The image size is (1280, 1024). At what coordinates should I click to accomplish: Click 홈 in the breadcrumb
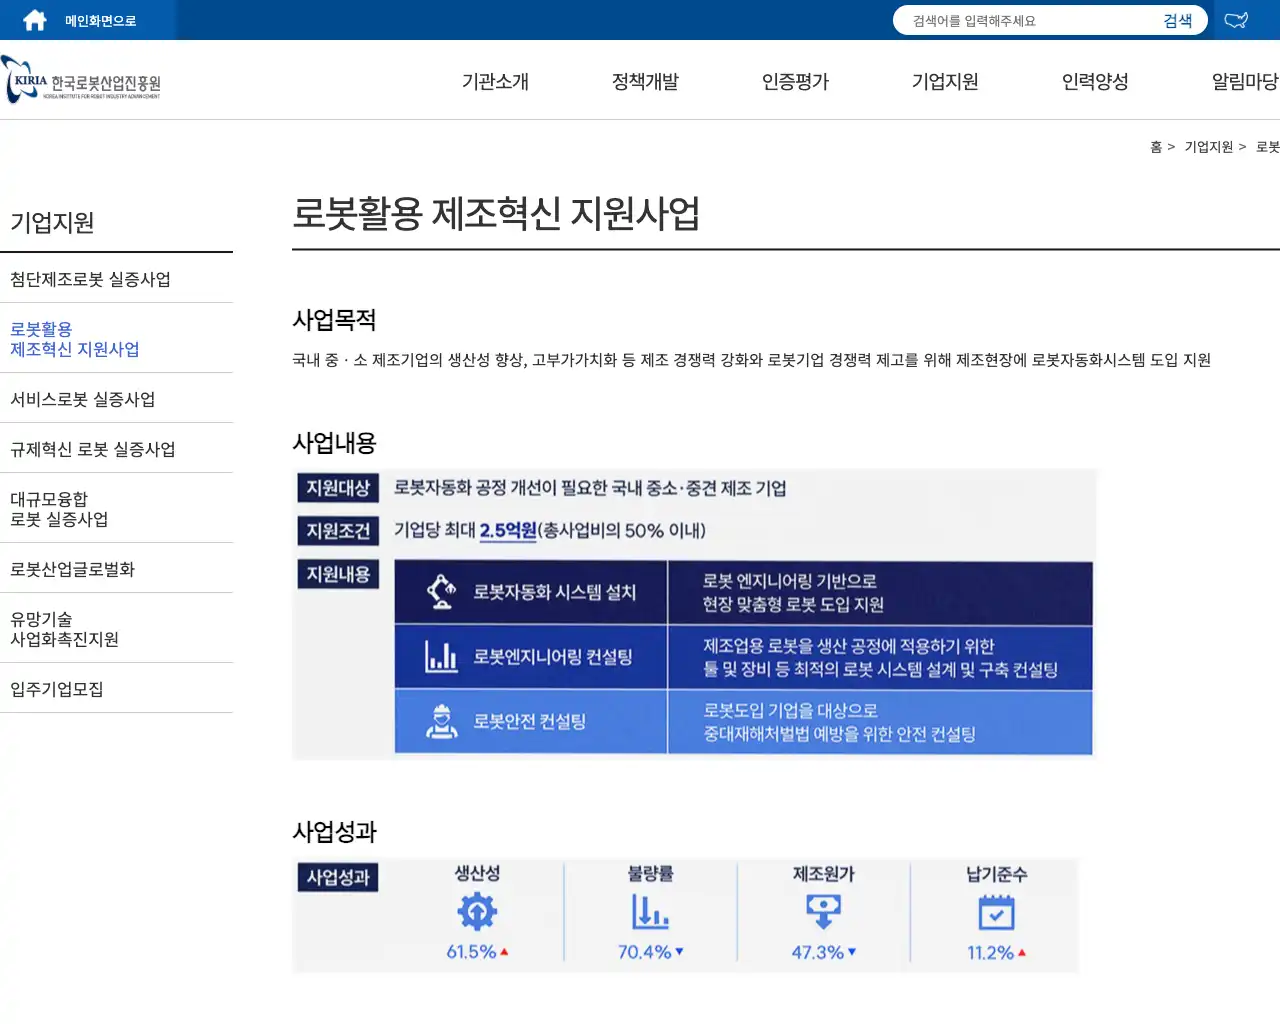[1155, 147]
